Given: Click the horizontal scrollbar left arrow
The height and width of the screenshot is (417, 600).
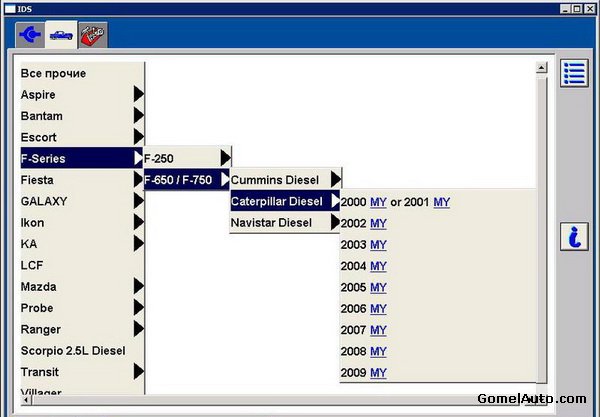Looking at the screenshot, I should (x=26, y=400).
